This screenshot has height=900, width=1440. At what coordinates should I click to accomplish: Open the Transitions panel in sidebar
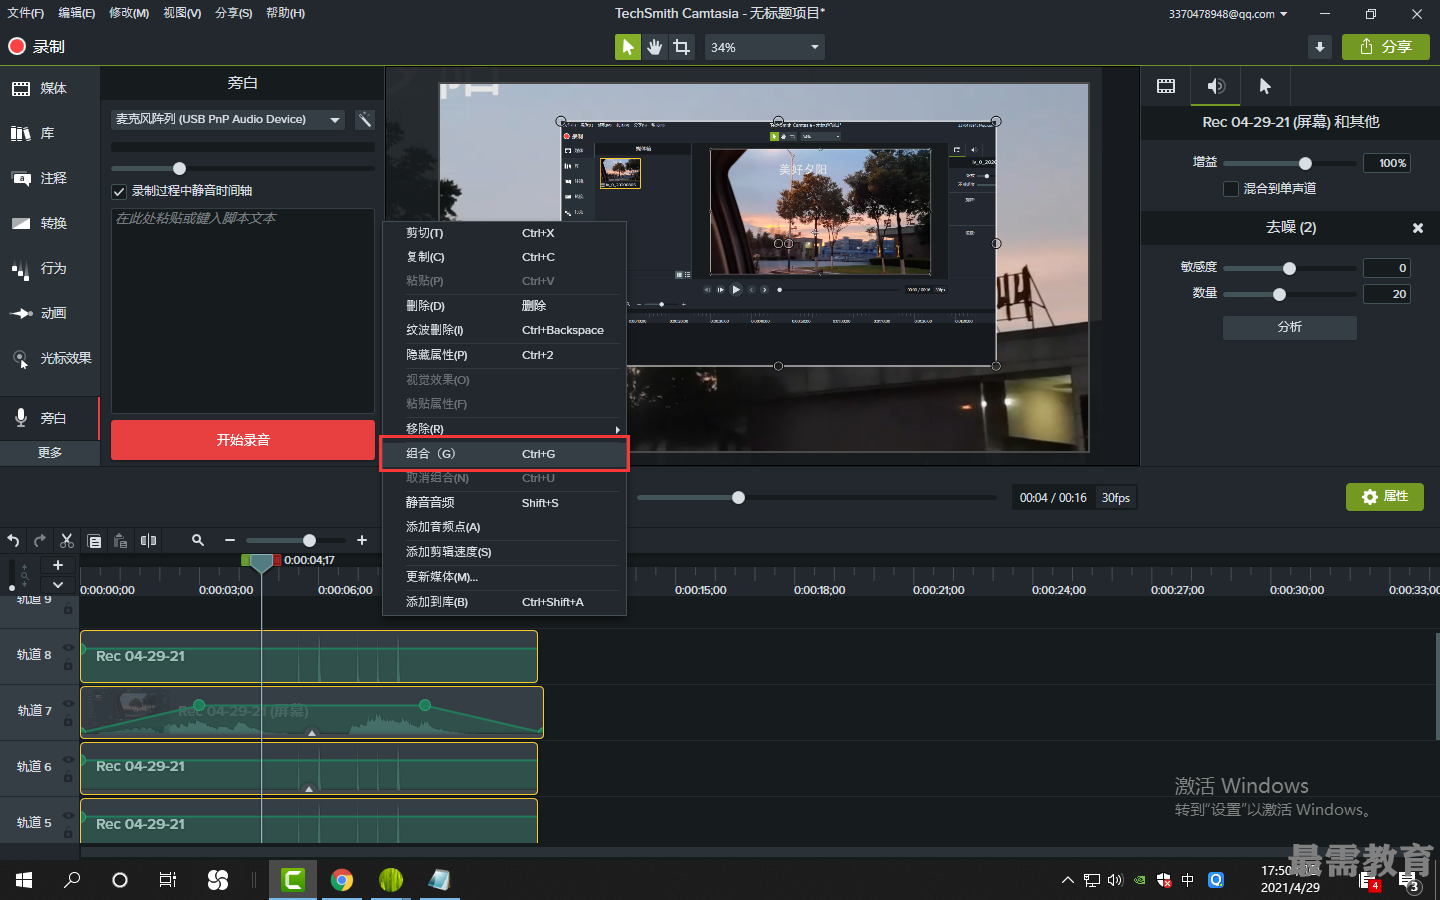click(50, 223)
